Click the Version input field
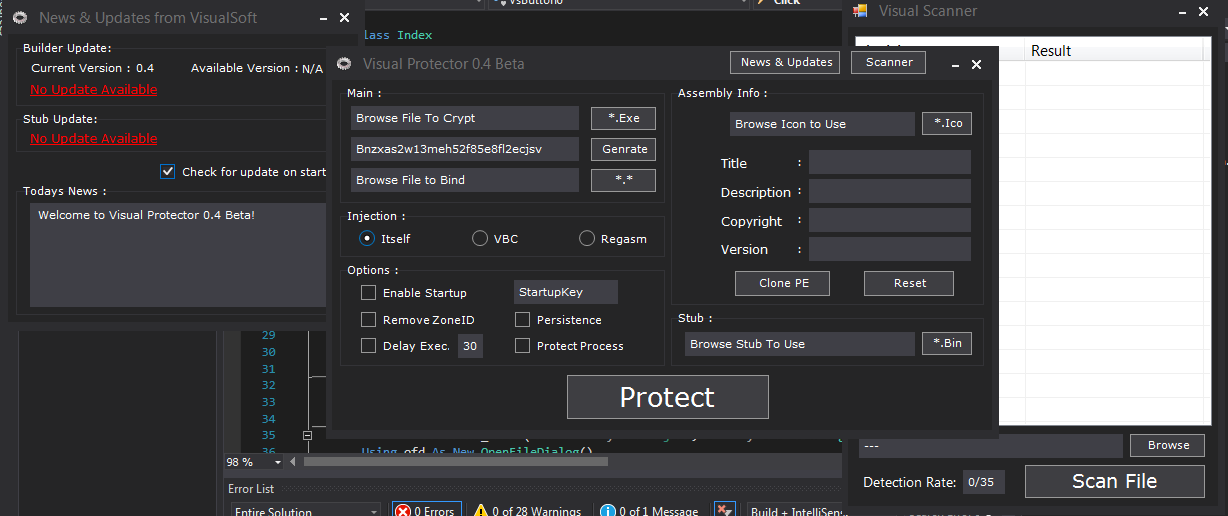This screenshot has height=516, width=1228. click(890, 249)
